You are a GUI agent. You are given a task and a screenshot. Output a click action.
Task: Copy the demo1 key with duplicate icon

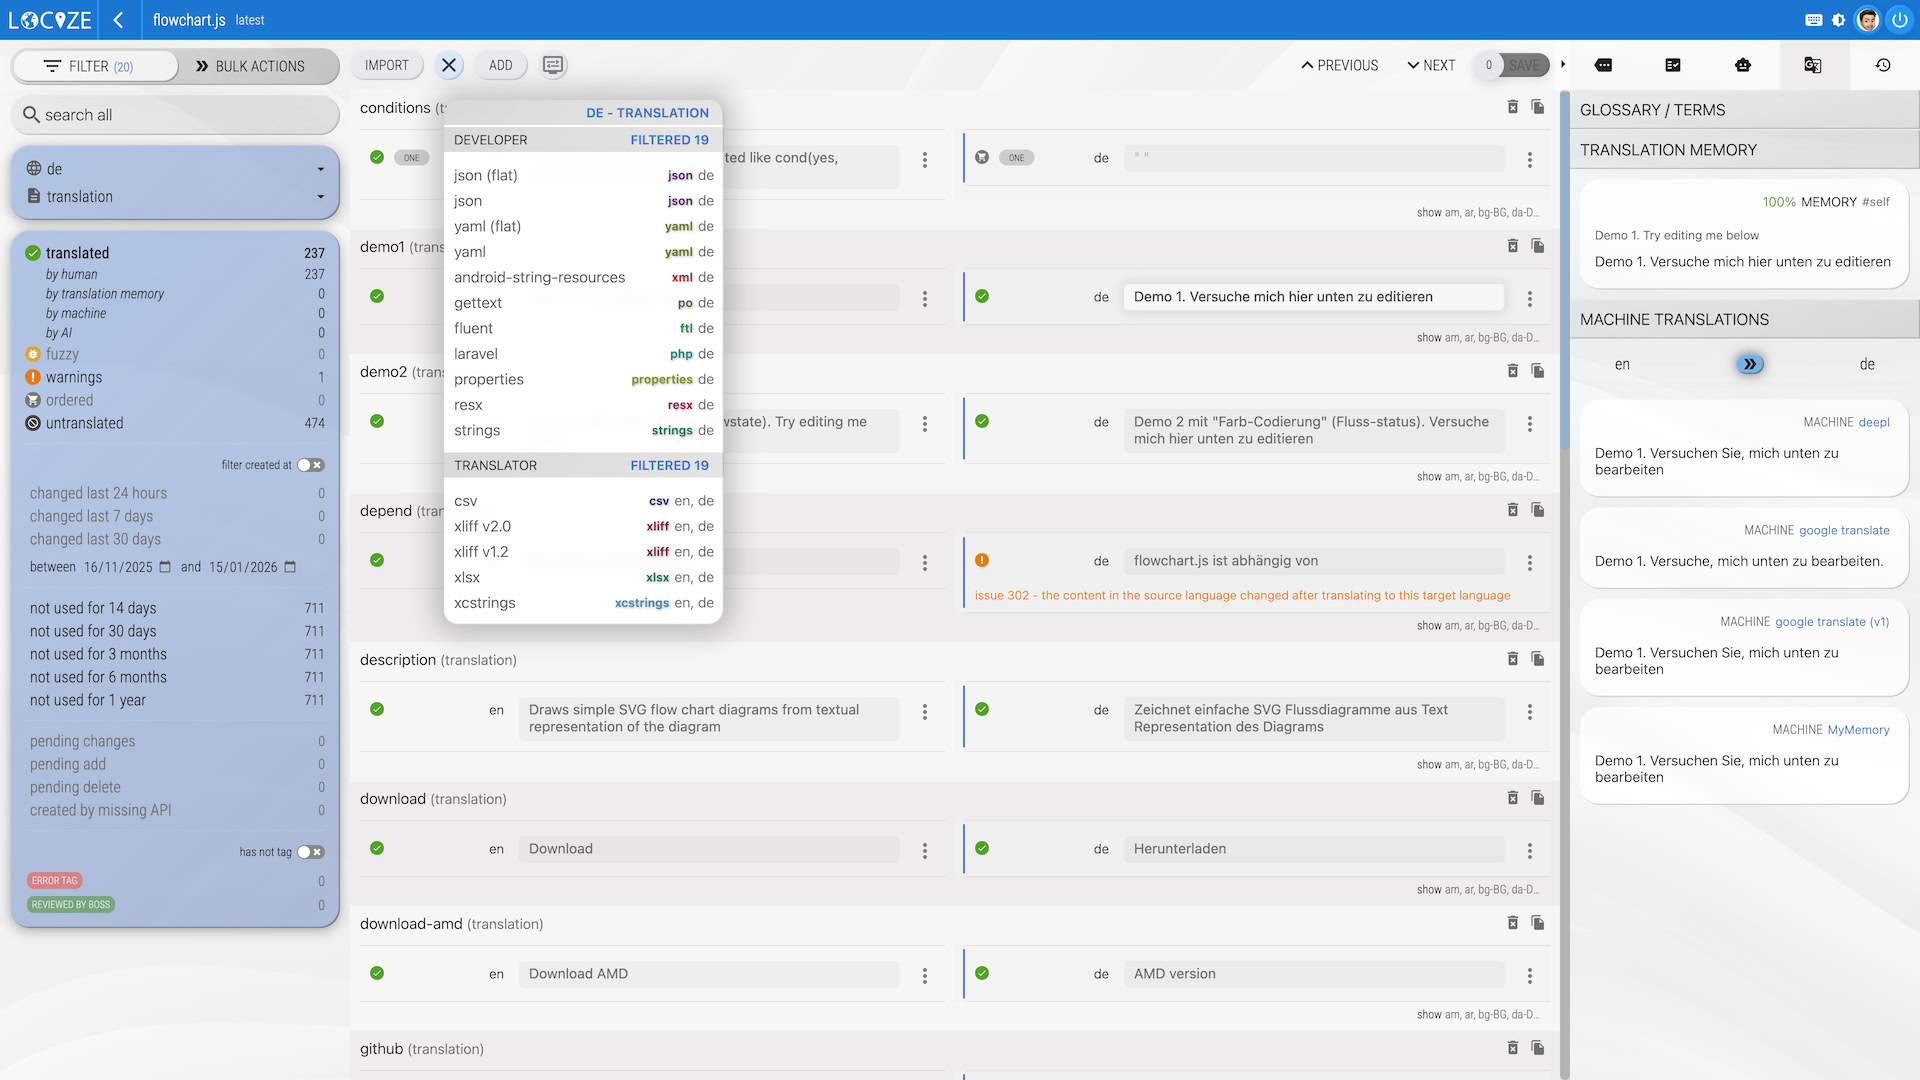point(1538,246)
